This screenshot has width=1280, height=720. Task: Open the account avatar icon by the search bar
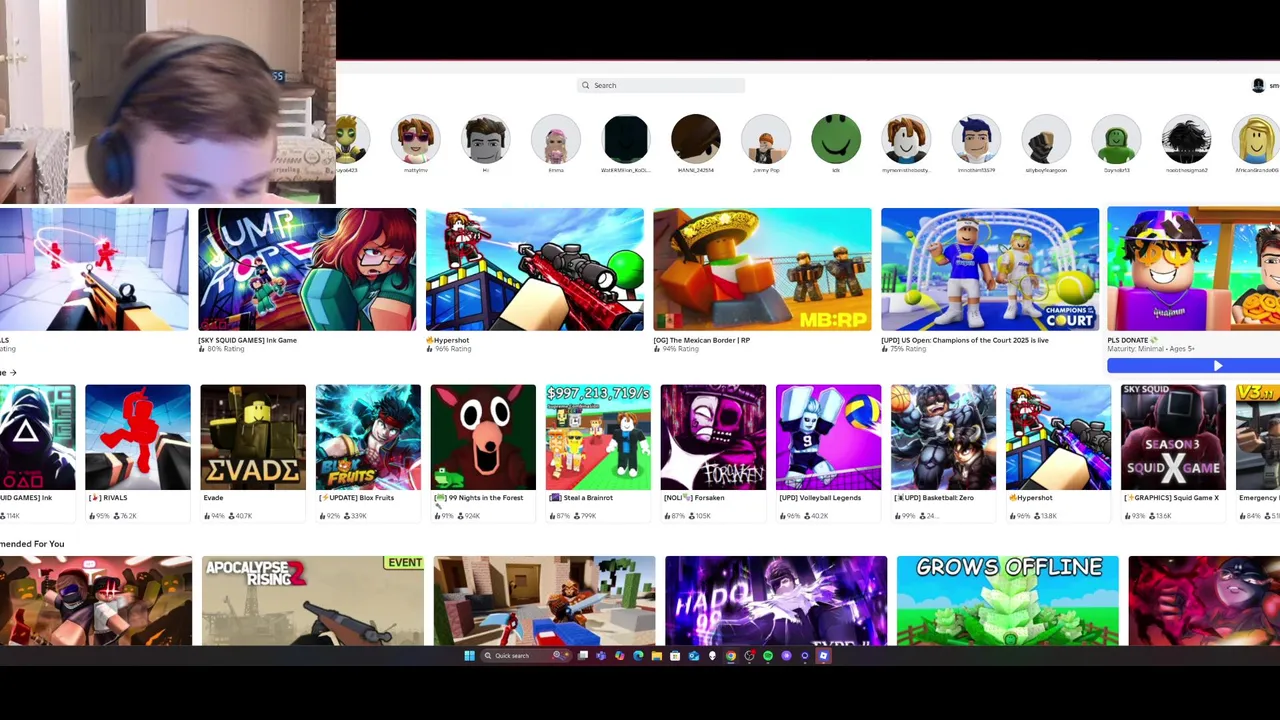1258,85
